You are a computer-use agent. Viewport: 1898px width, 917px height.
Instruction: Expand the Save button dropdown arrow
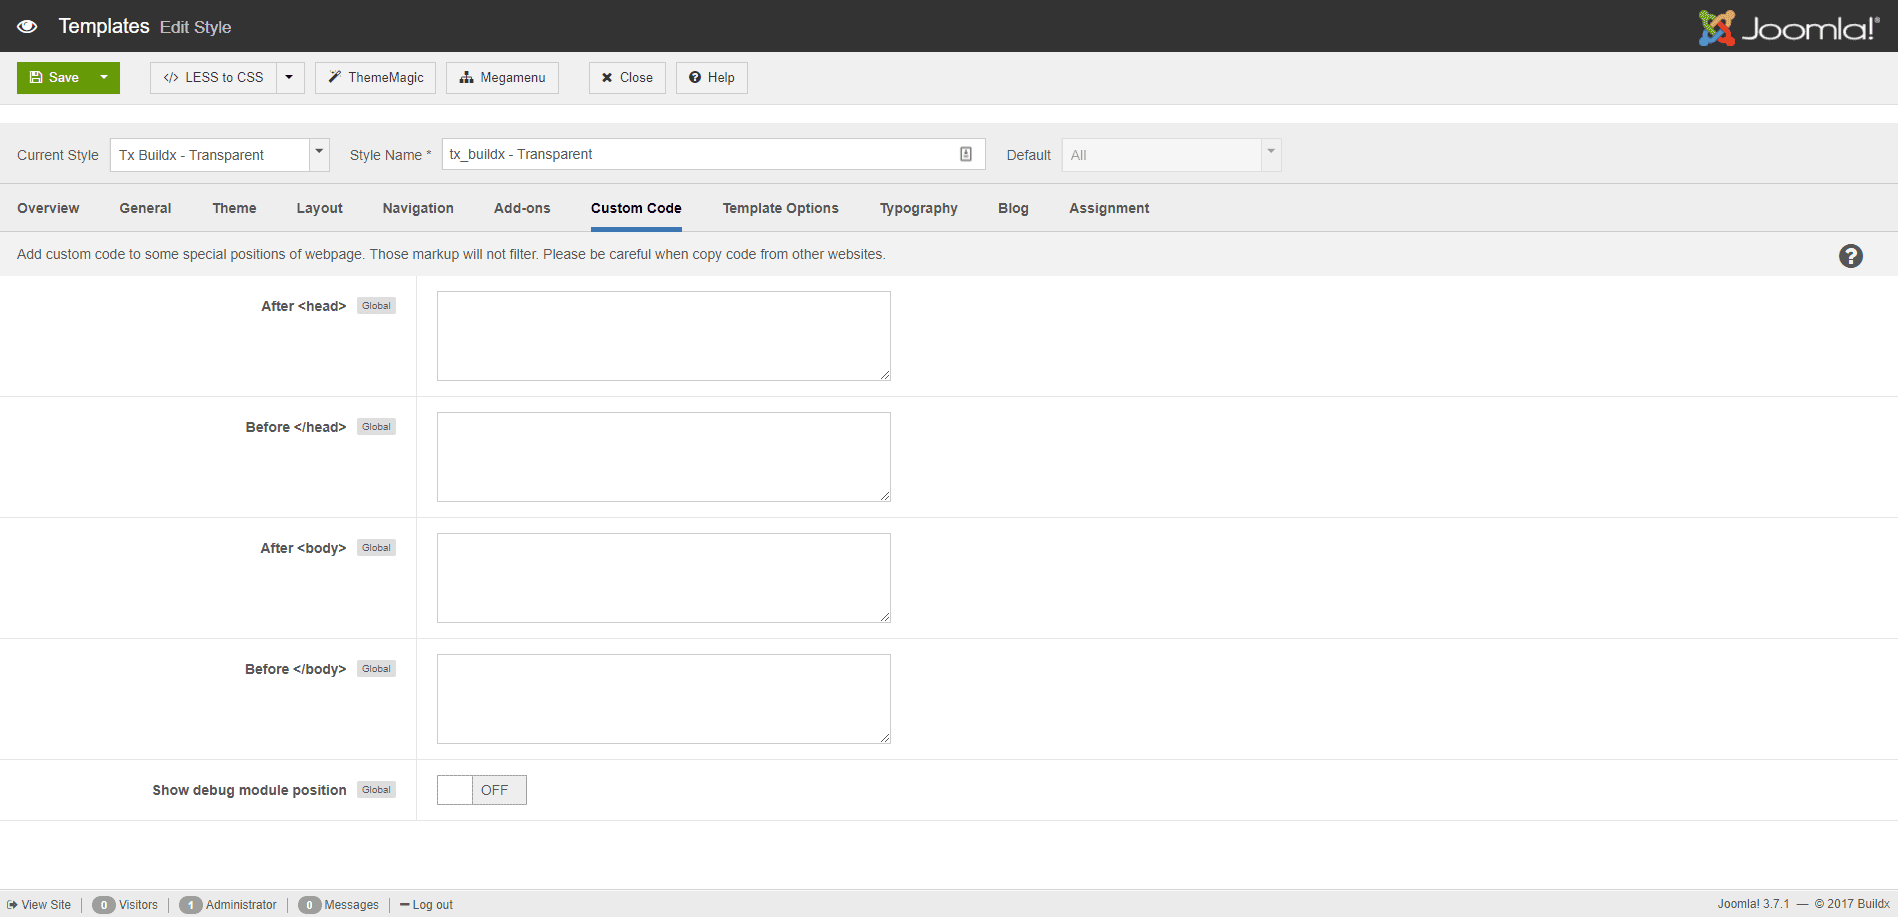click(103, 77)
